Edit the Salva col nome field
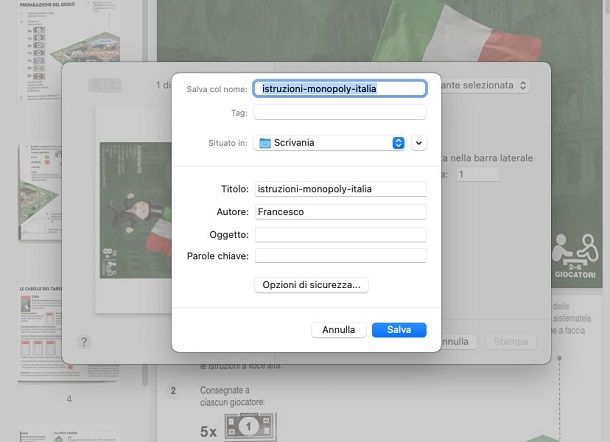This screenshot has height=442, width=610. point(340,89)
